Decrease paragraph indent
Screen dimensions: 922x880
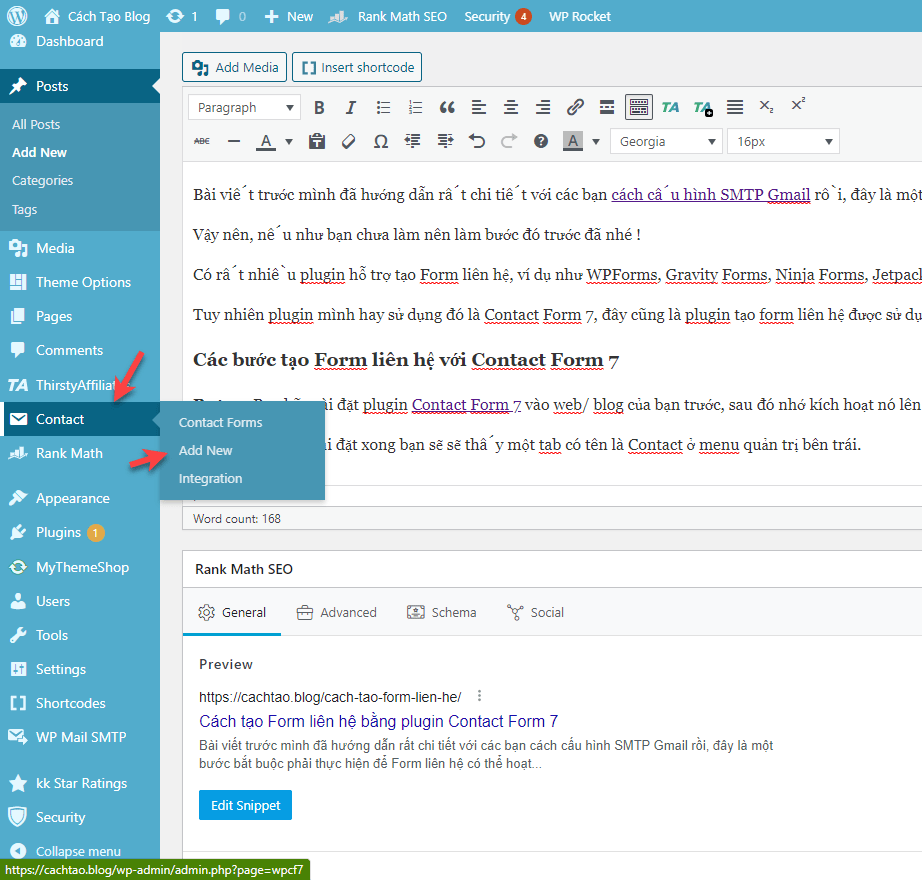413,142
